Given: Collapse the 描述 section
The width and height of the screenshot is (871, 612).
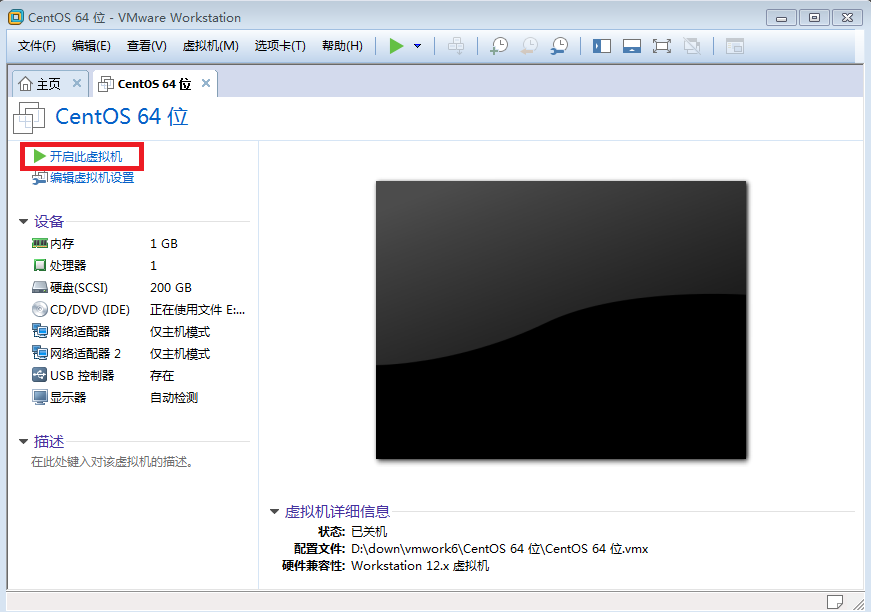Looking at the screenshot, I should [x=23, y=442].
